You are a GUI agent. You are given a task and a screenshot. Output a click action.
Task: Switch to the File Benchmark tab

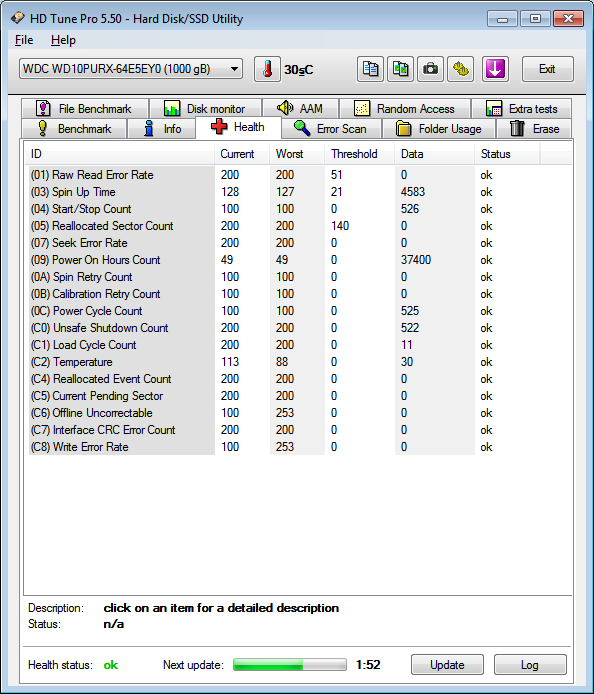(x=85, y=108)
